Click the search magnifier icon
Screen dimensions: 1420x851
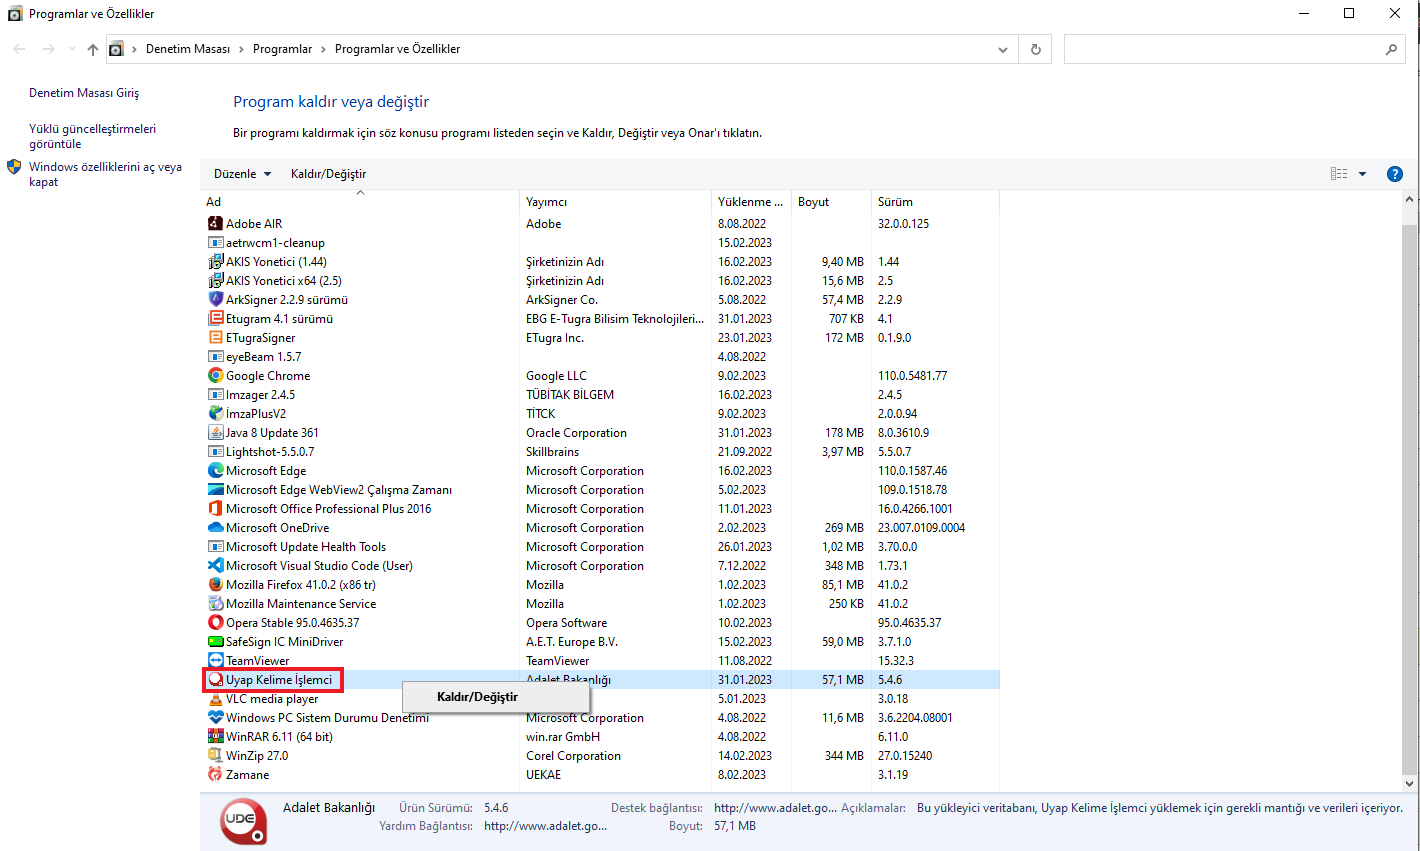click(x=1391, y=49)
